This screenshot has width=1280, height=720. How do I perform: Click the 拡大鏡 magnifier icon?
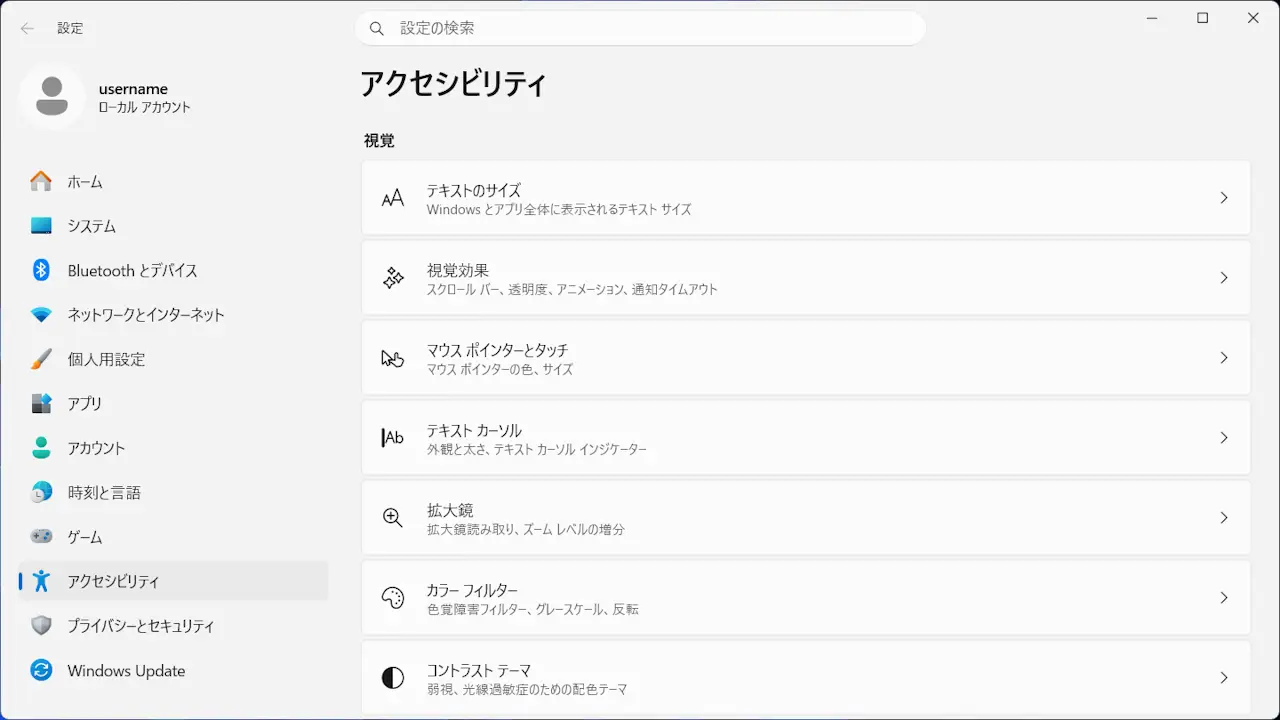[x=393, y=518]
